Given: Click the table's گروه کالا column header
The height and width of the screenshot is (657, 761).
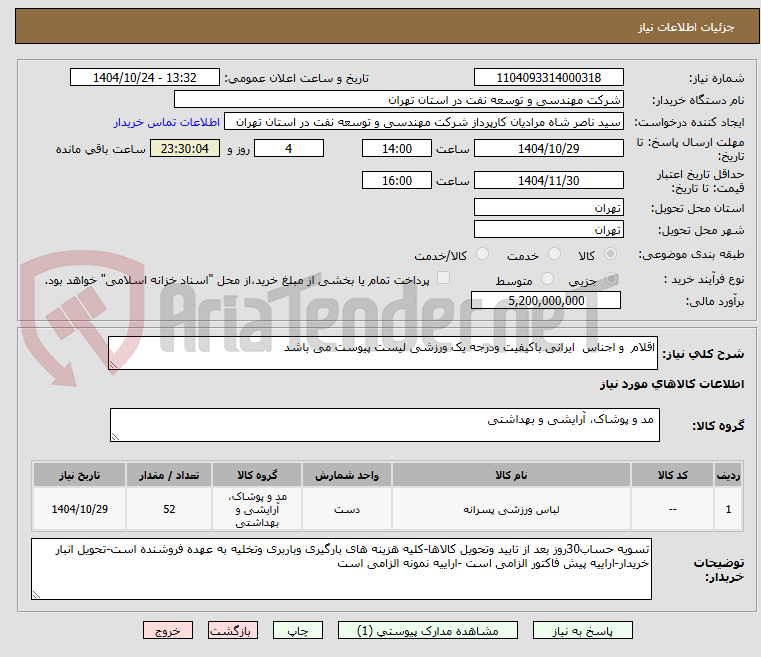Looking at the screenshot, I should [x=257, y=475].
